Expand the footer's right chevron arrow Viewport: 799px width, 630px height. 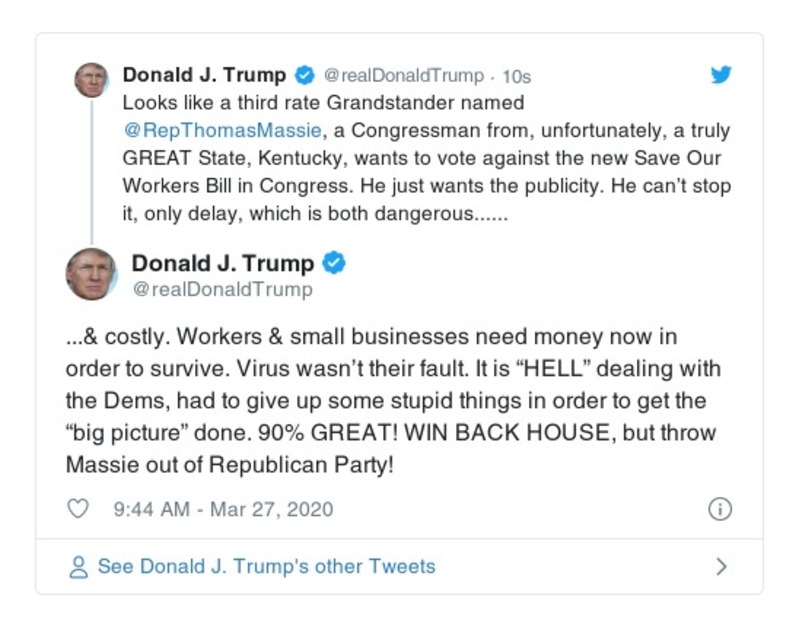click(721, 567)
